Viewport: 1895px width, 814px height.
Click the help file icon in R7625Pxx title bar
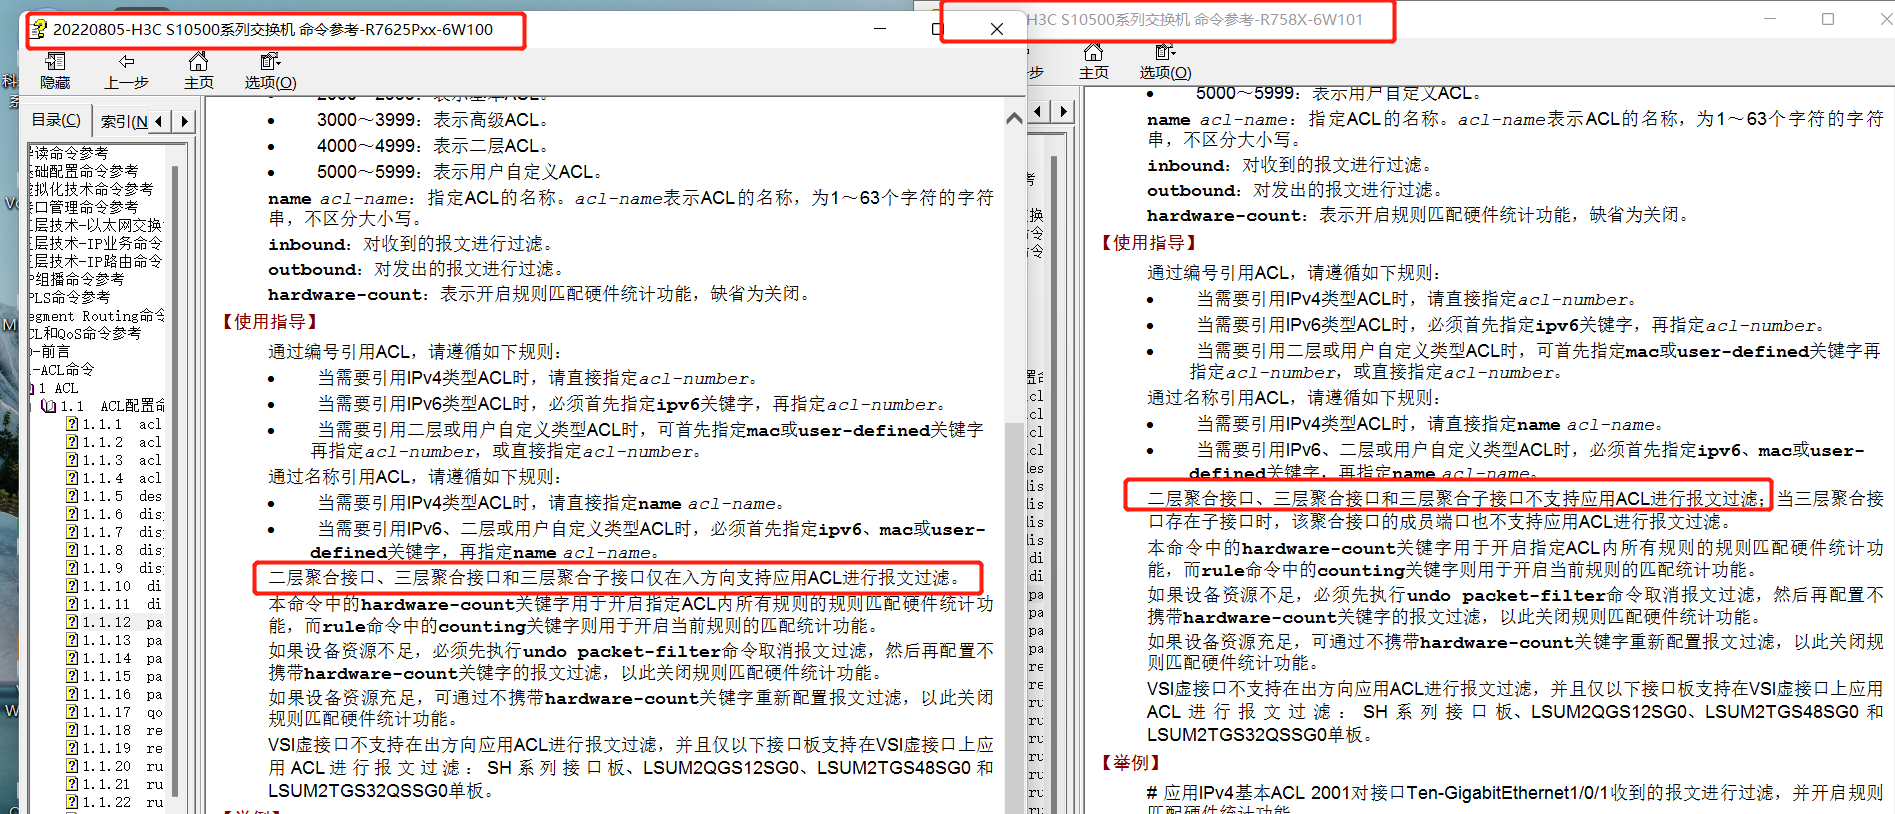click(x=39, y=29)
